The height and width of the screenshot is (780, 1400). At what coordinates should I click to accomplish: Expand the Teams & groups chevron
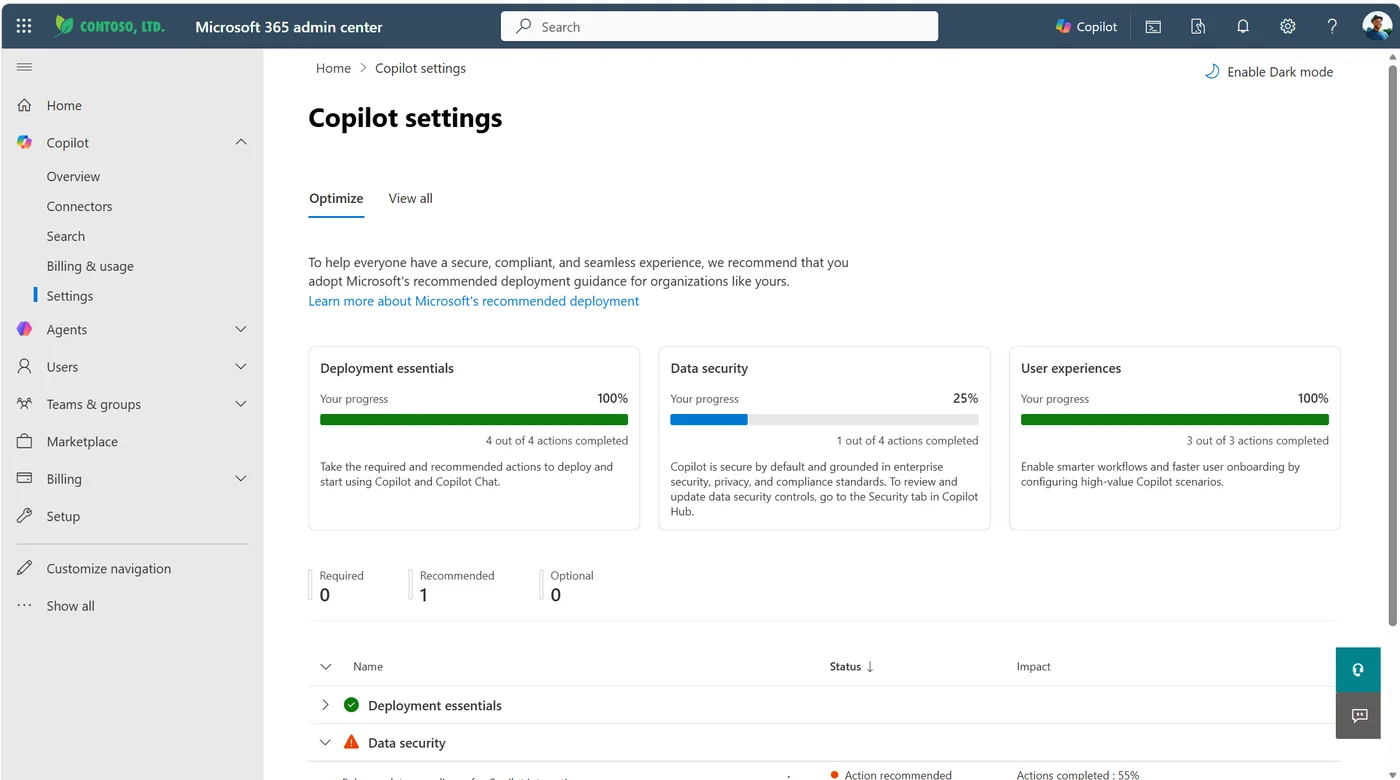pos(241,404)
